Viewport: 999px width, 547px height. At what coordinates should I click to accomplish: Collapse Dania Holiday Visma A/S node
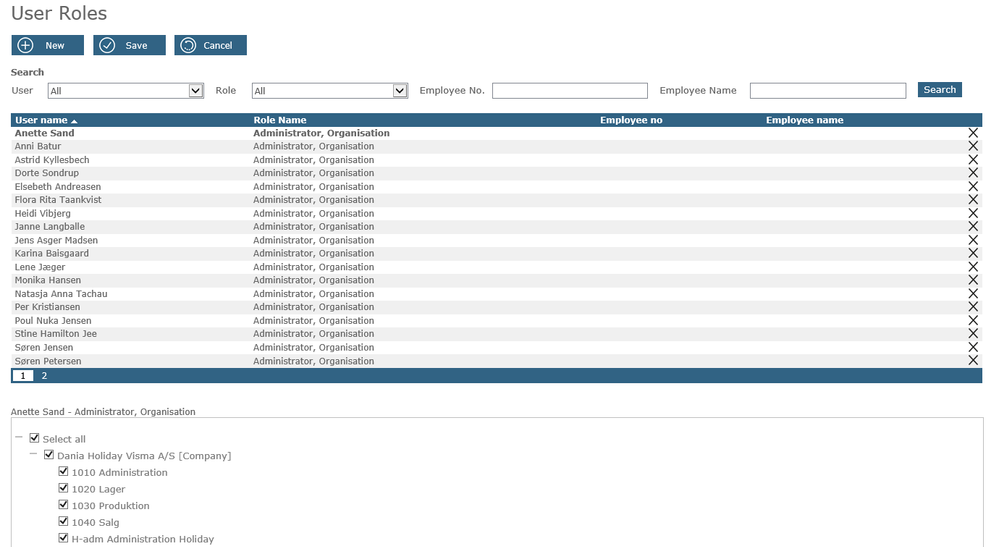[33, 454]
